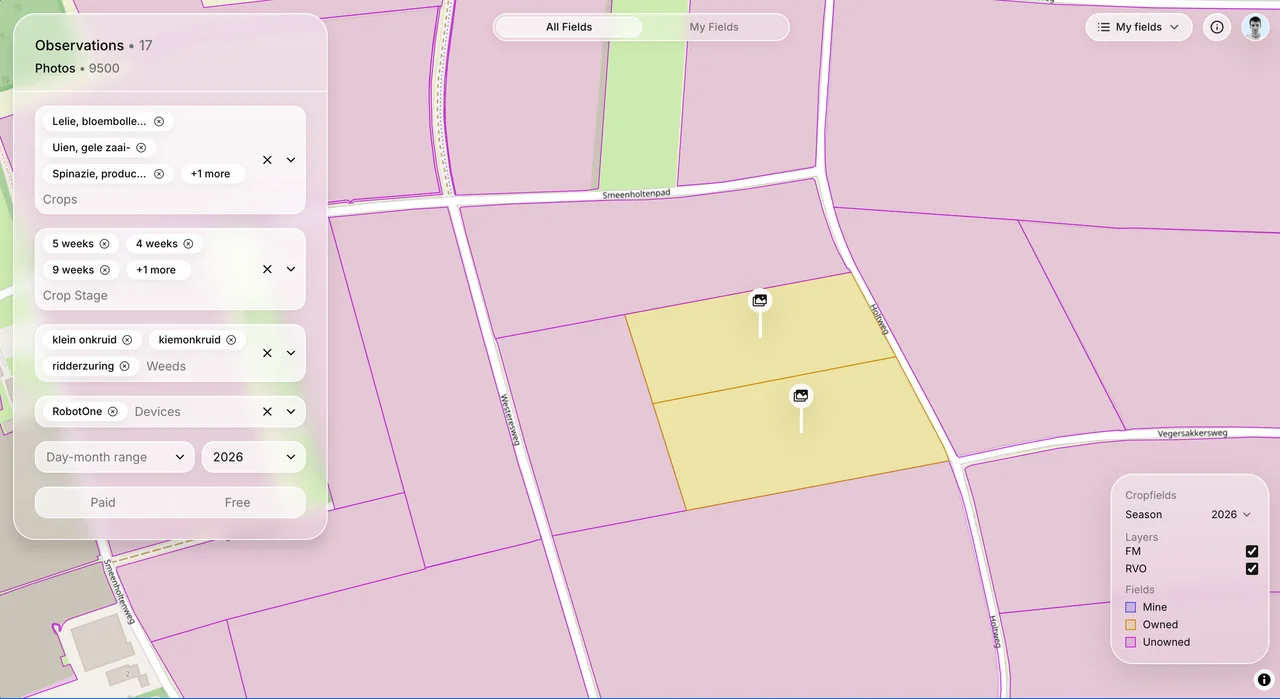
Task: Remove the Lelie, bloembolle... crop chip
Action: coord(159,121)
